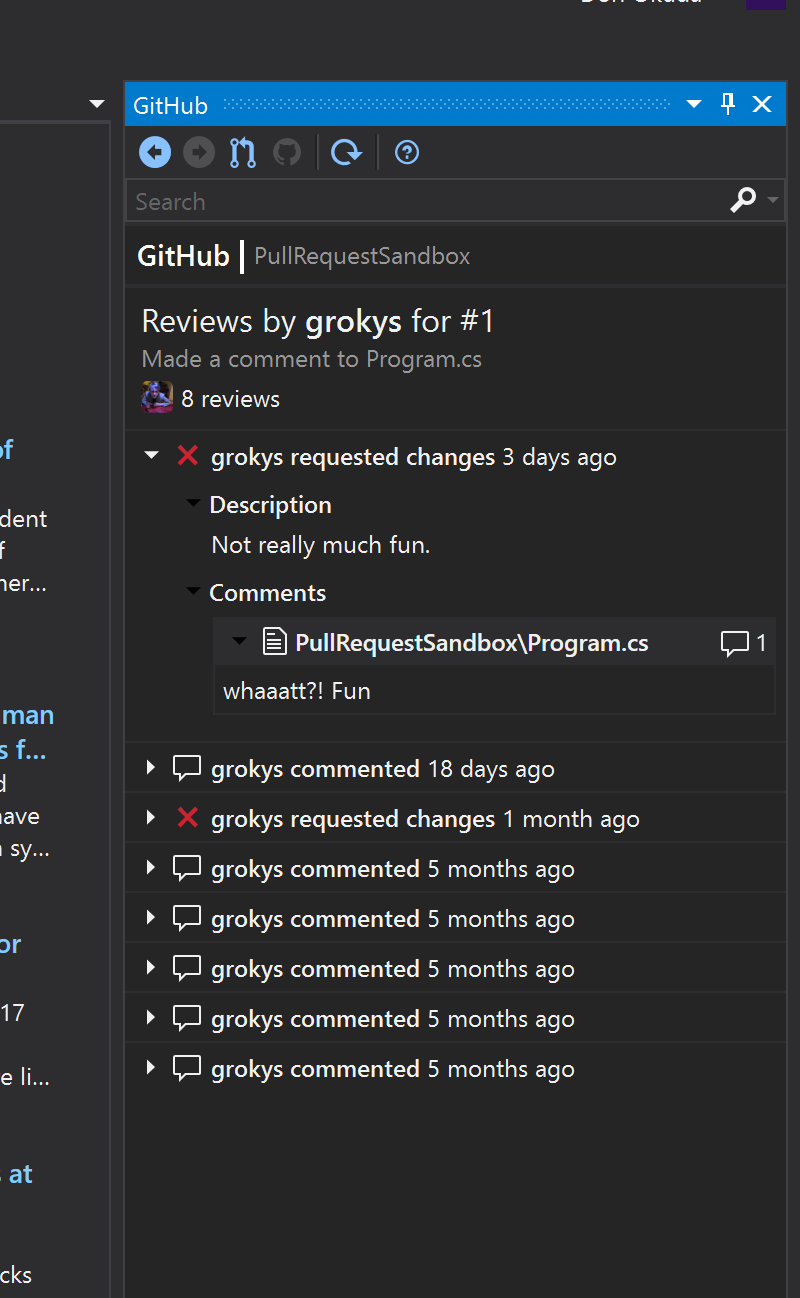
Task: Click the search magnifier icon
Action: (x=743, y=201)
